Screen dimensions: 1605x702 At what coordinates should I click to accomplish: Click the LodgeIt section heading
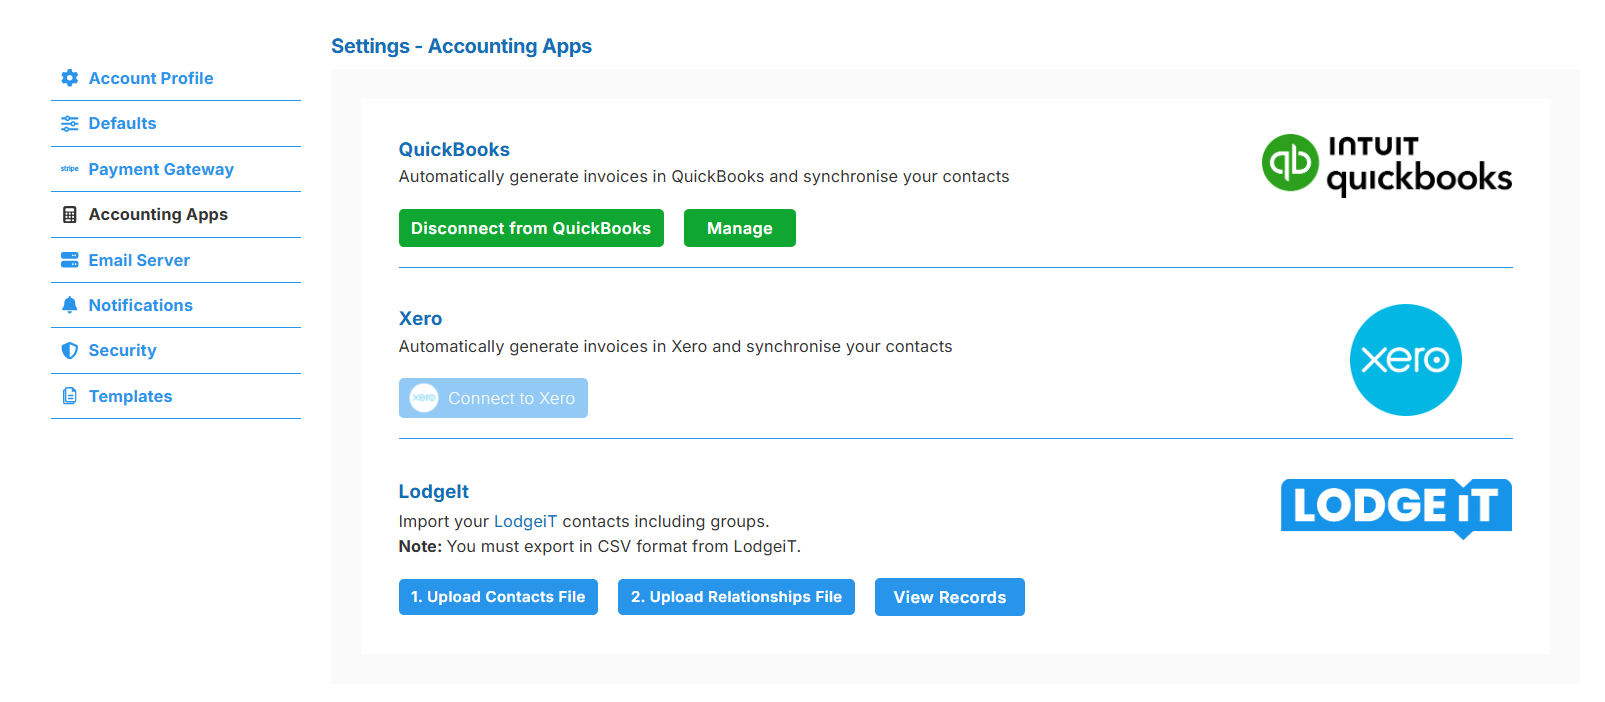tap(433, 491)
